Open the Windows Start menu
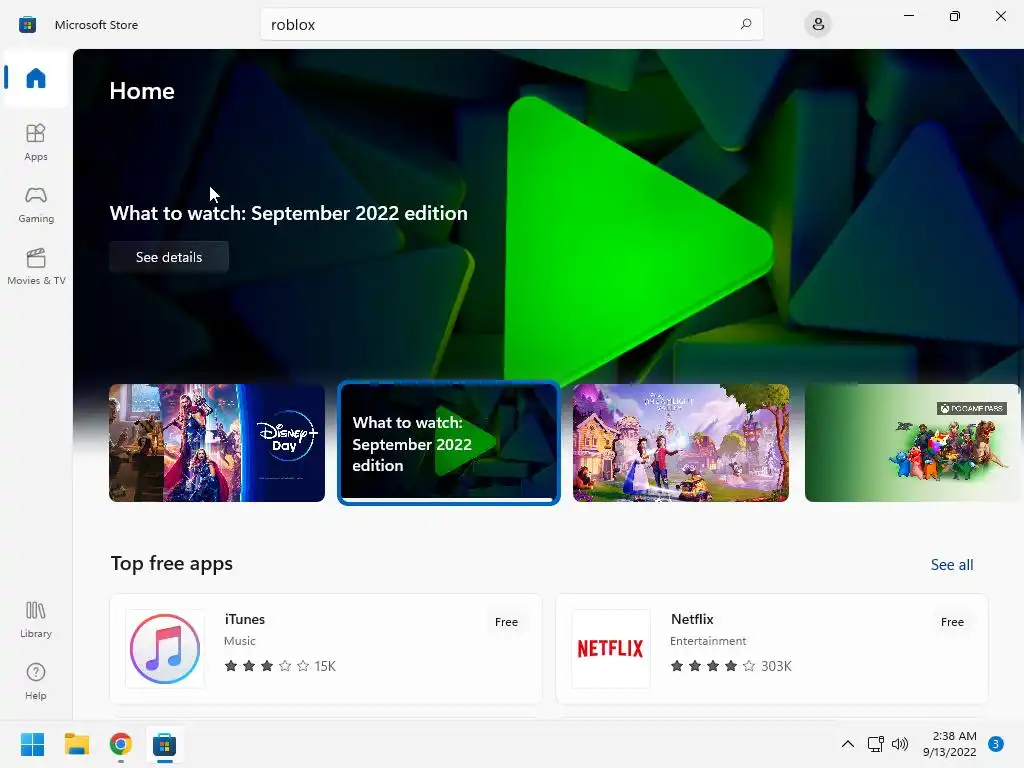This screenshot has width=1024, height=768. (32, 744)
